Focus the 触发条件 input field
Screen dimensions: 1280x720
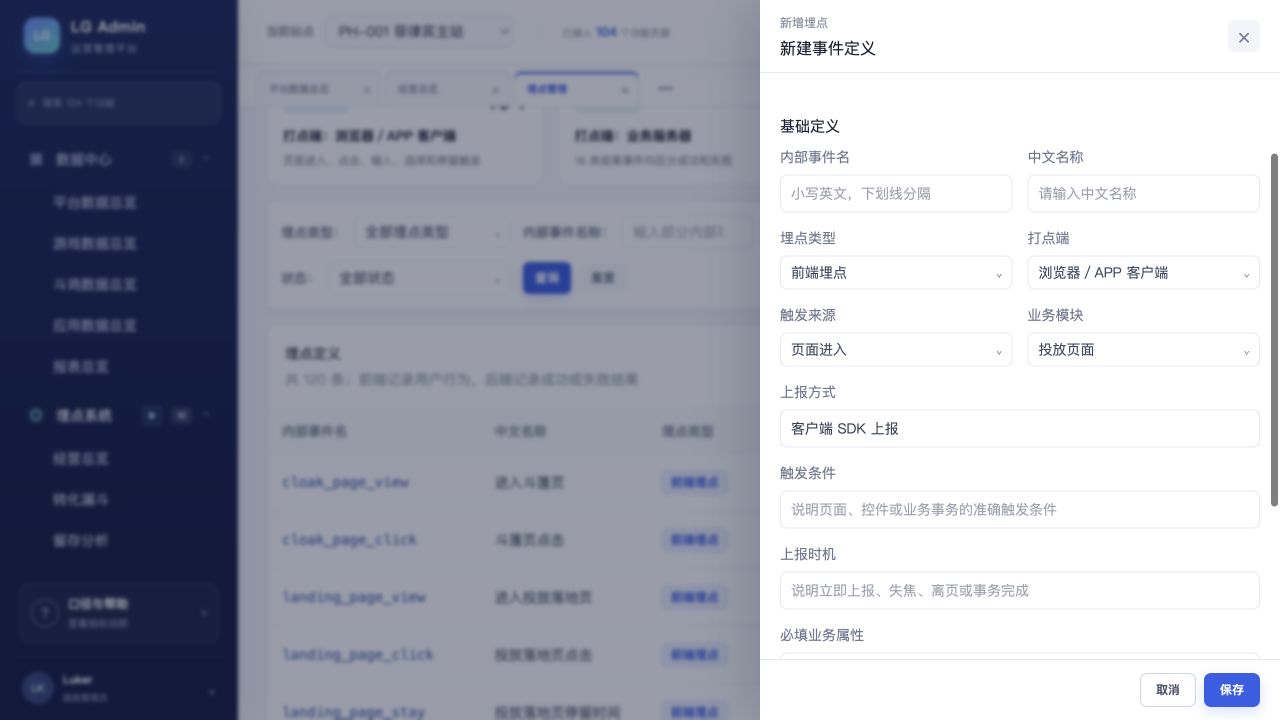pos(1020,509)
